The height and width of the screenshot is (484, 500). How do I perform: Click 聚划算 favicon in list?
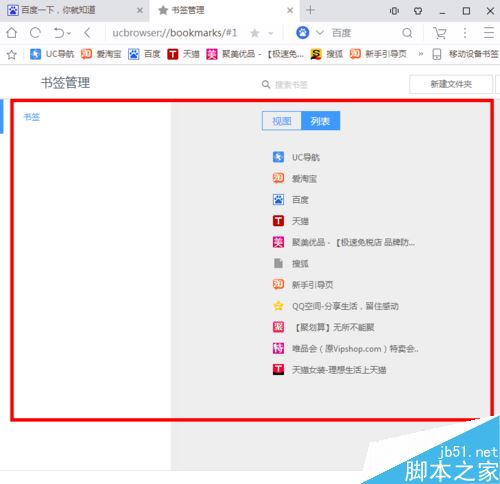[278, 327]
